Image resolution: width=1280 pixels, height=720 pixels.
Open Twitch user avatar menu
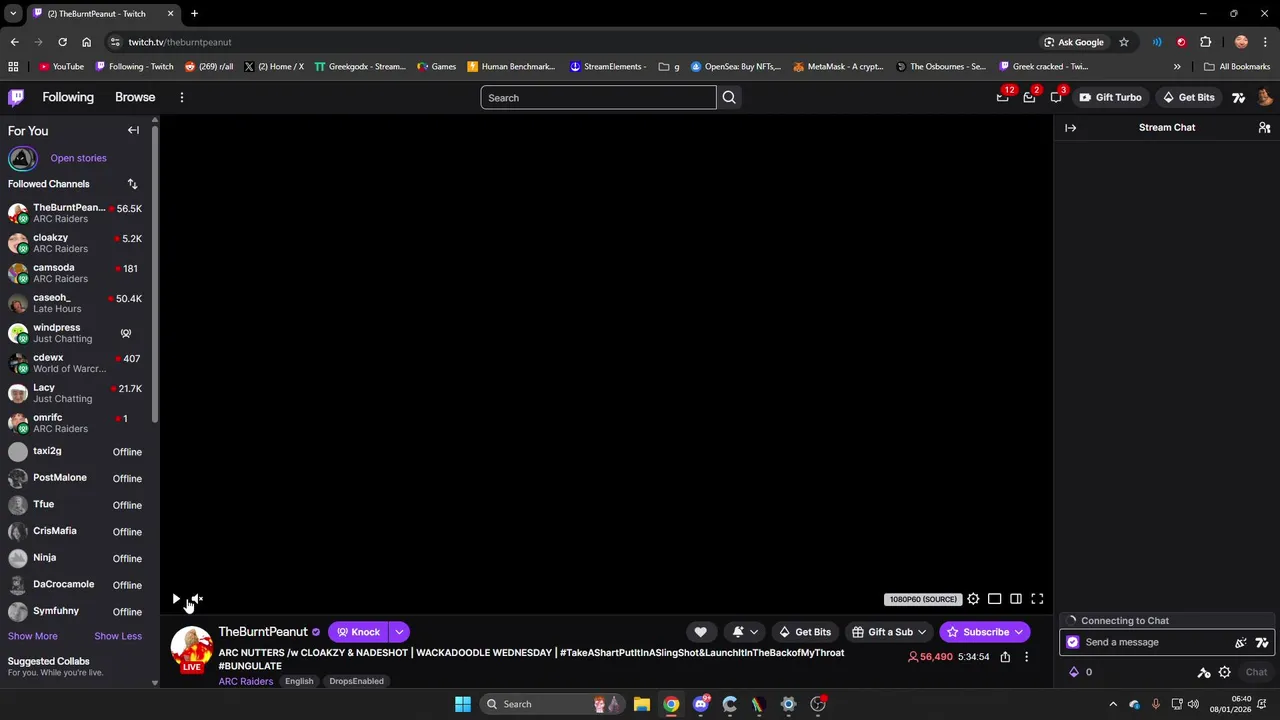pos(1264,97)
